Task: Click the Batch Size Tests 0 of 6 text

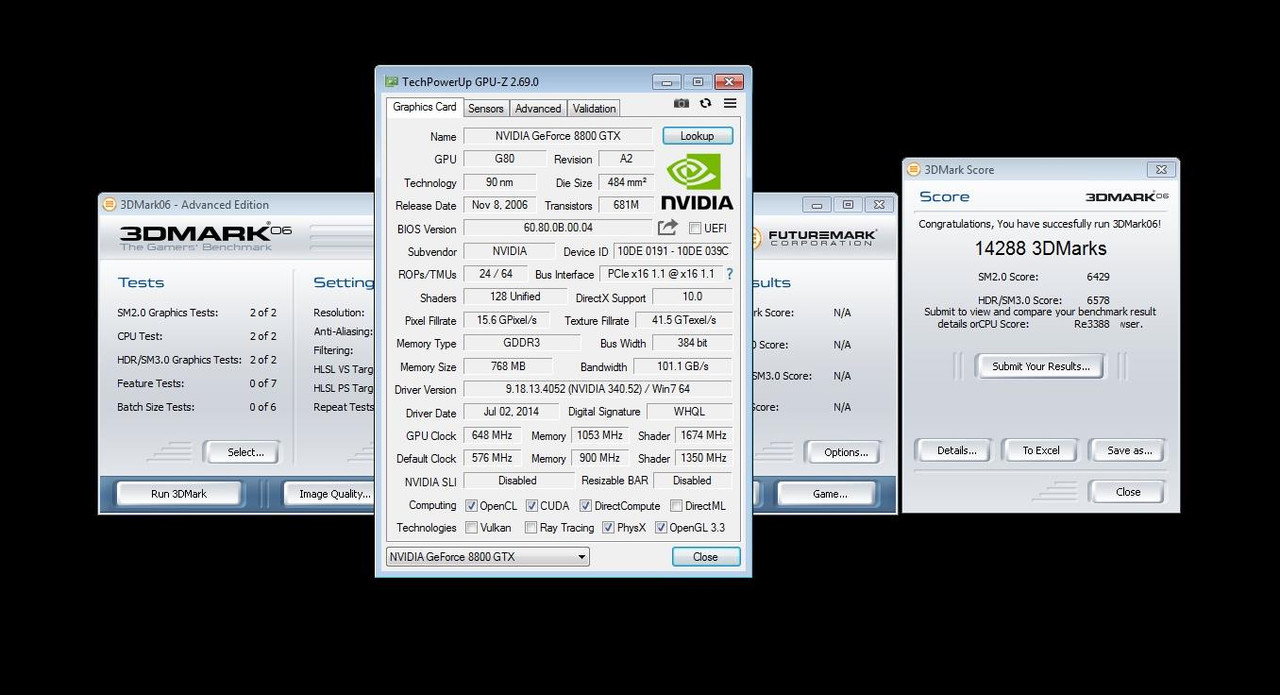Action: coord(263,407)
